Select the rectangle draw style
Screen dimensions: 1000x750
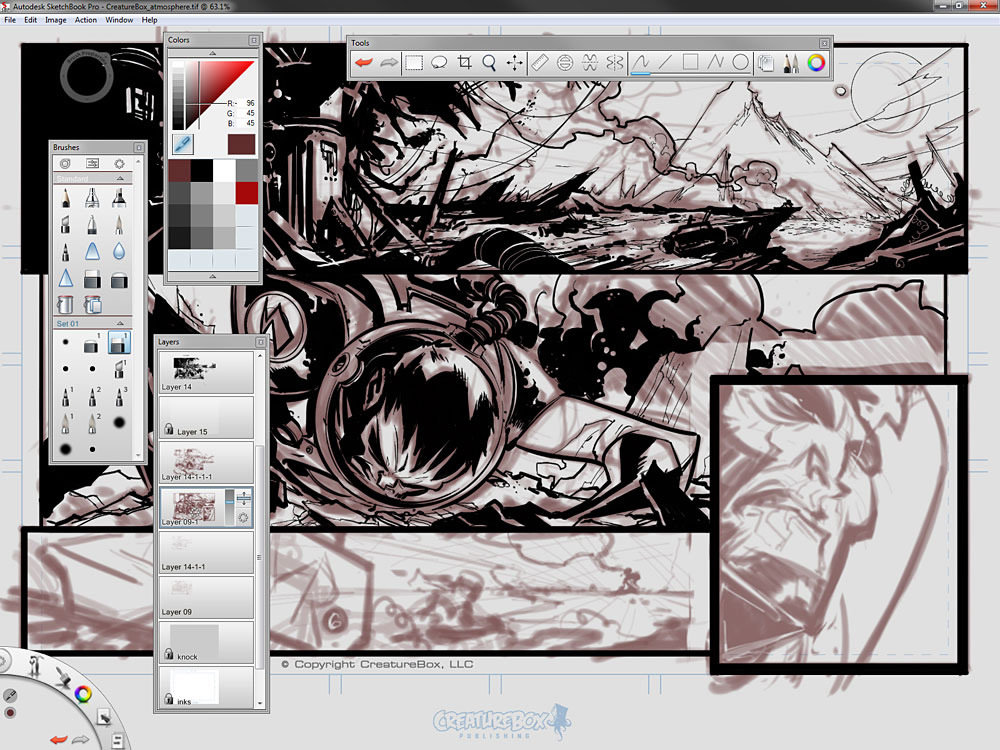tap(690, 62)
